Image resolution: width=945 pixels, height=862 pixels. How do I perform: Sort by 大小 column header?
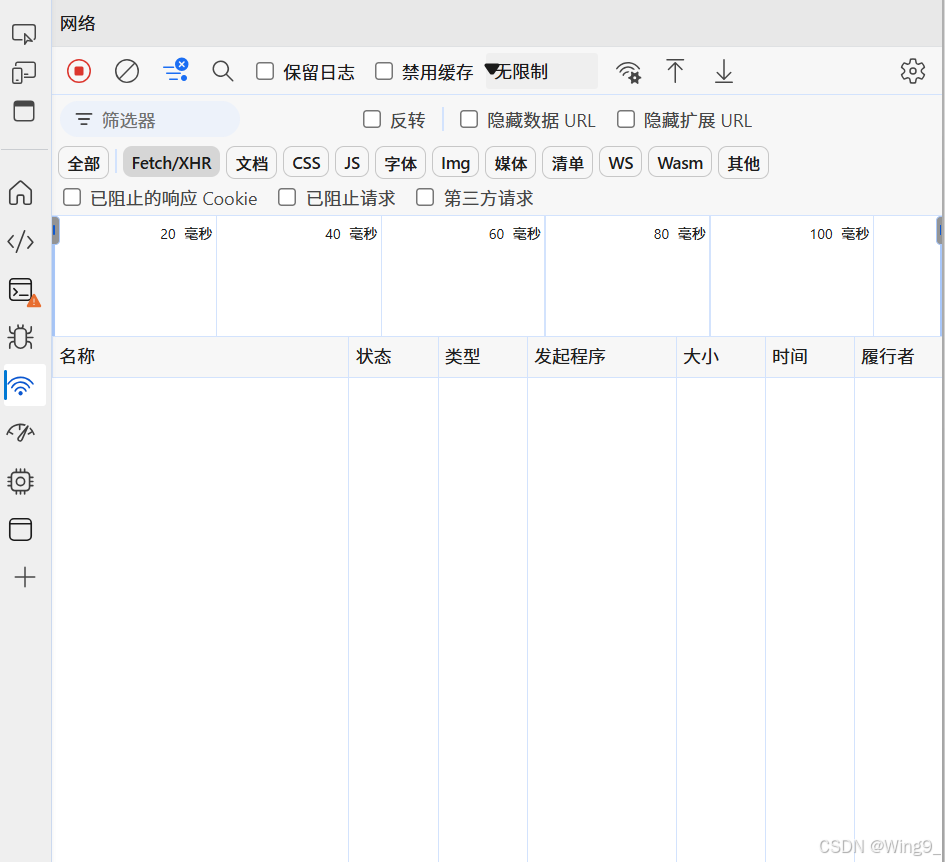721,356
